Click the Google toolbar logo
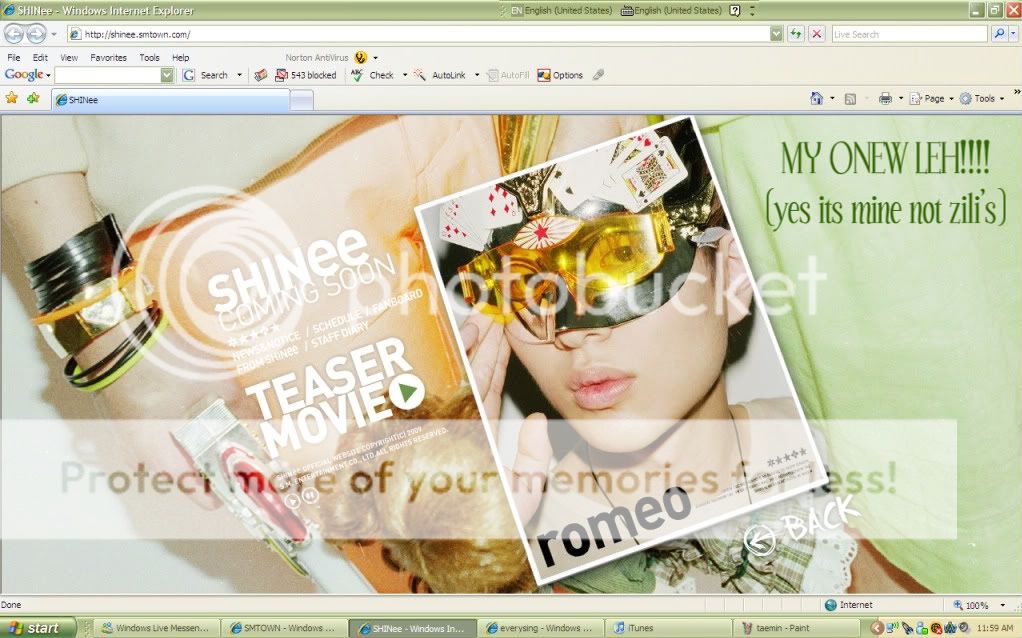 click(x=23, y=75)
